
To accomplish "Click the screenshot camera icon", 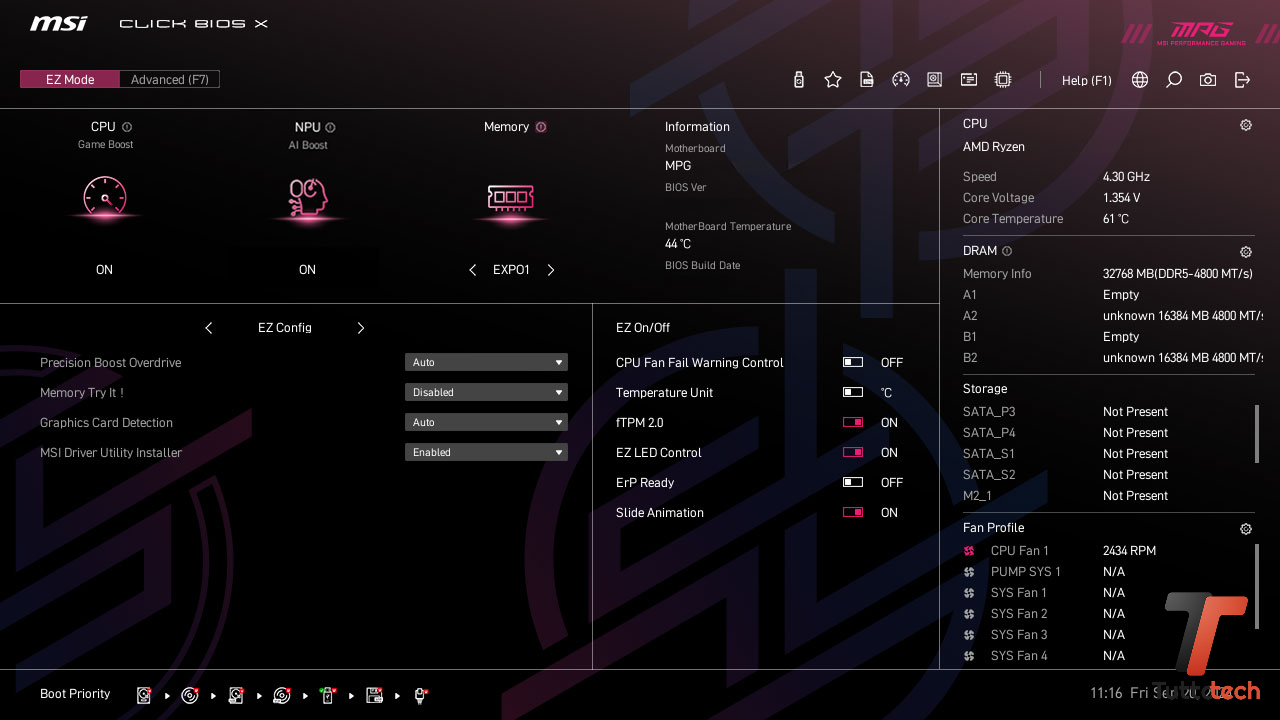I will click(1208, 80).
